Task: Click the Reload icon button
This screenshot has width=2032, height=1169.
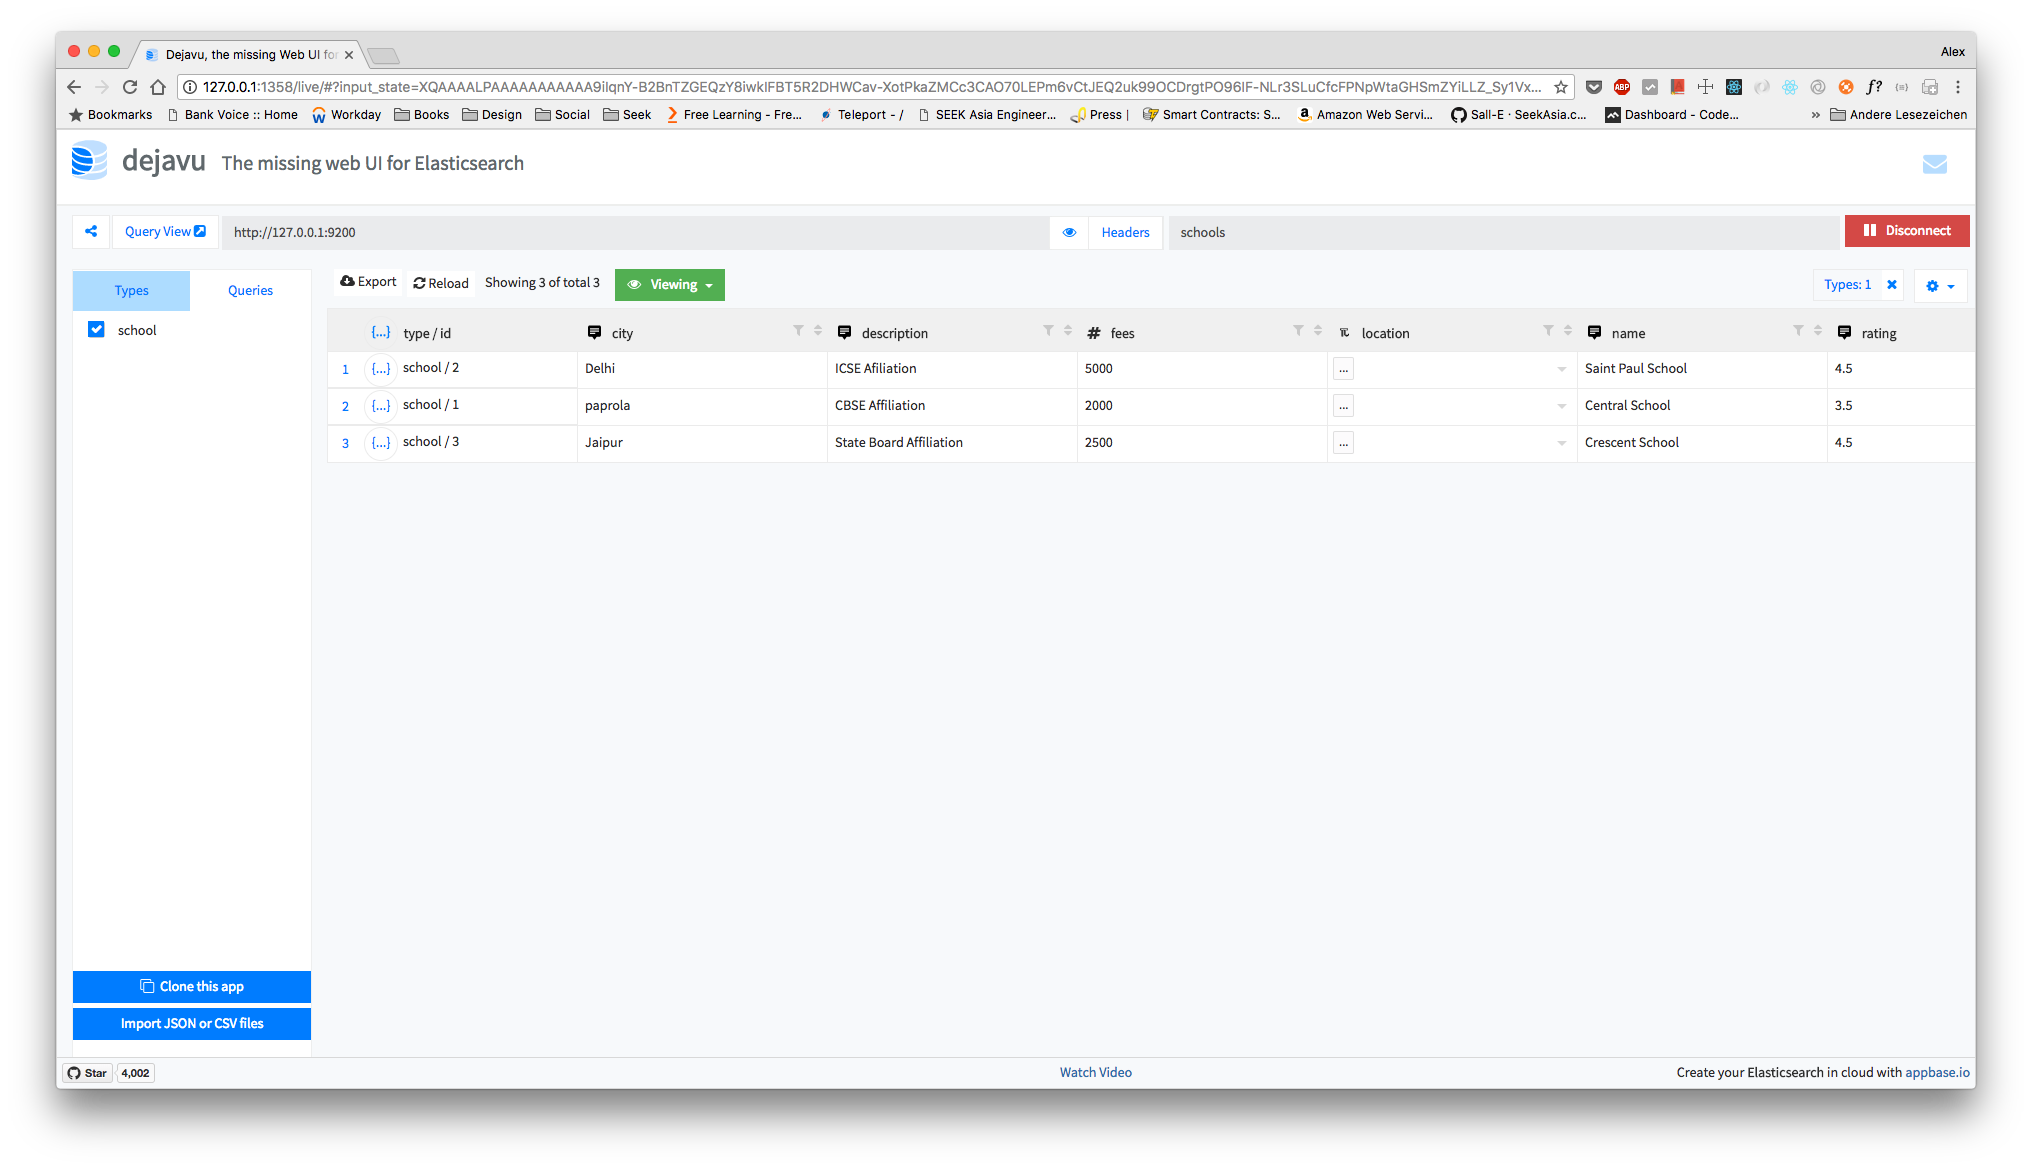Action: [441, 283]
